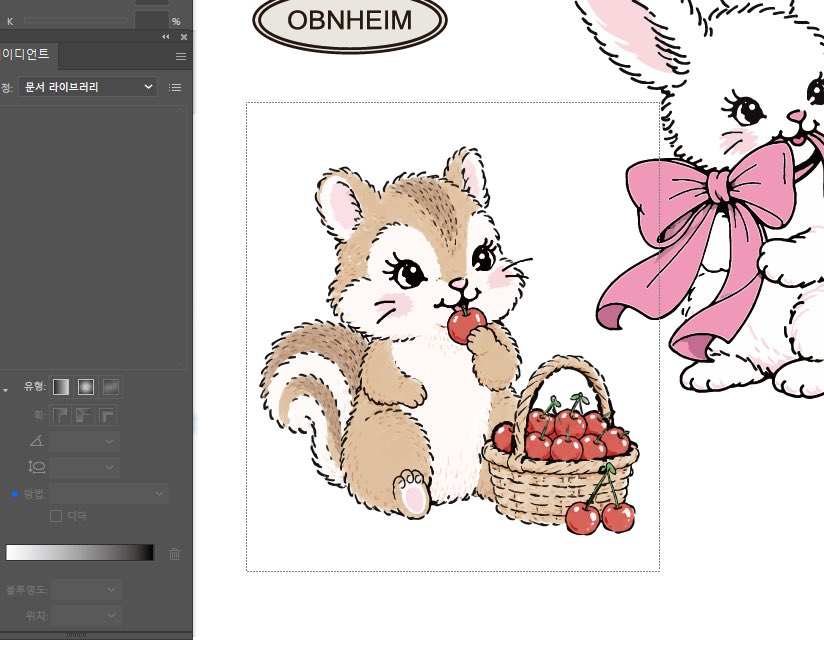Collapse the gradient panel with double arrows

166,37
